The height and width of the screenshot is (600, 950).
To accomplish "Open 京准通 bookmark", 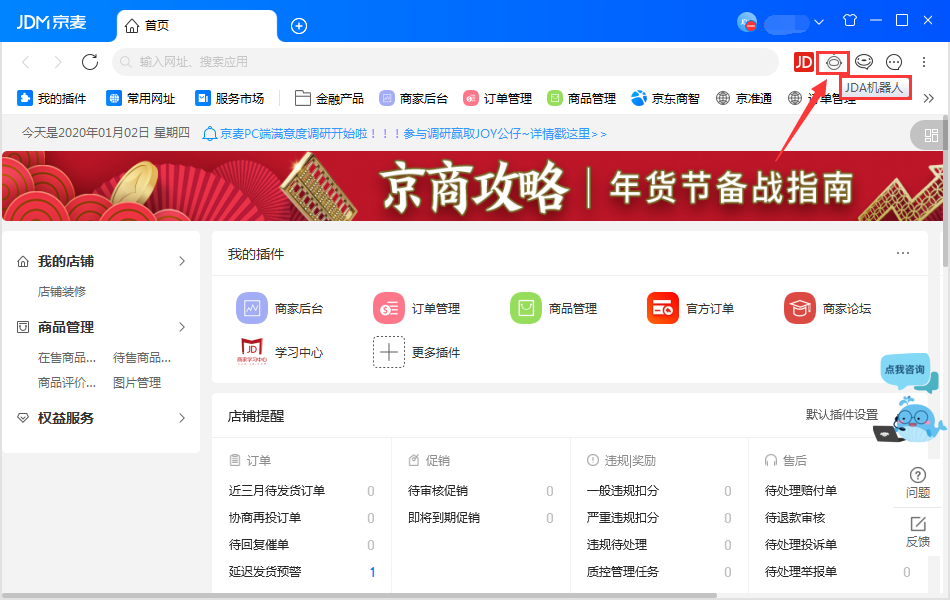I will [744, 98].
